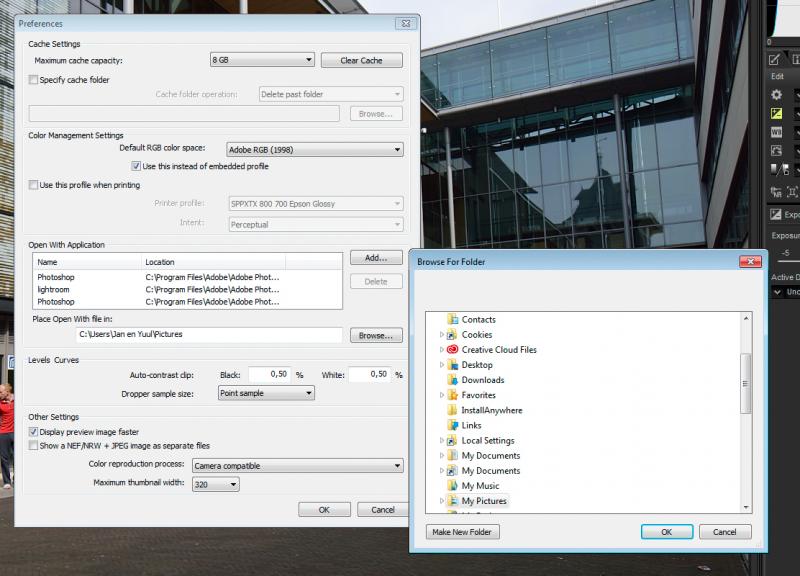Enable Use this profile when printing

coord(34,185)
